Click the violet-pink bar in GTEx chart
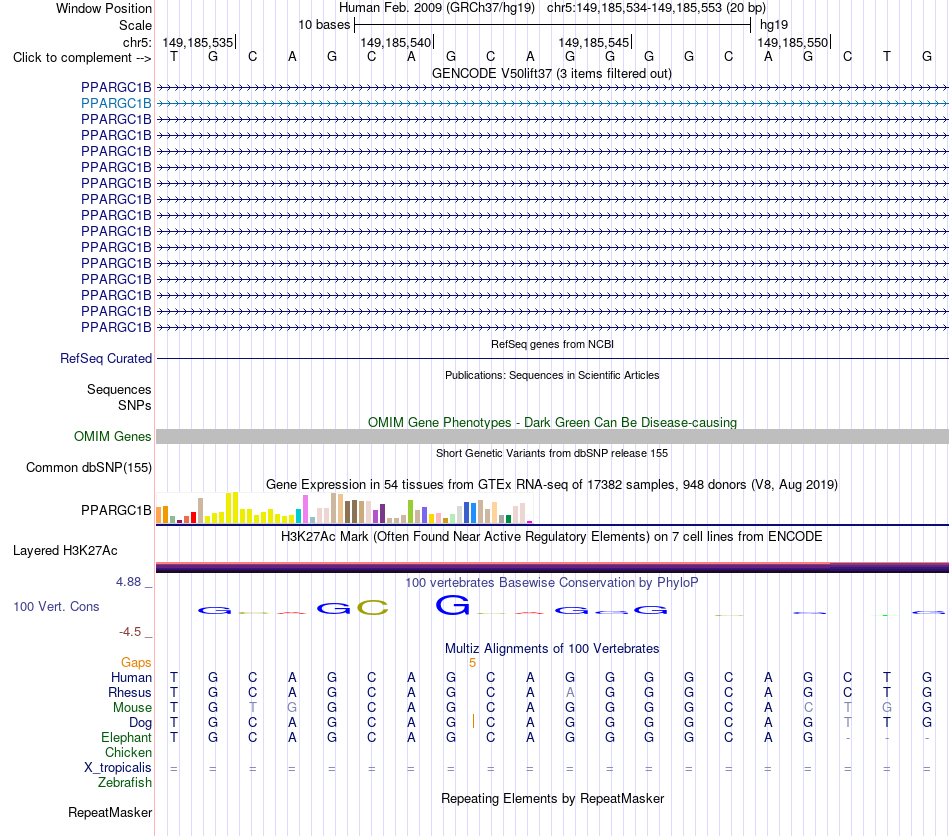Image resolution: width=950 pixels, height=836 pixels. pos(305,509)
